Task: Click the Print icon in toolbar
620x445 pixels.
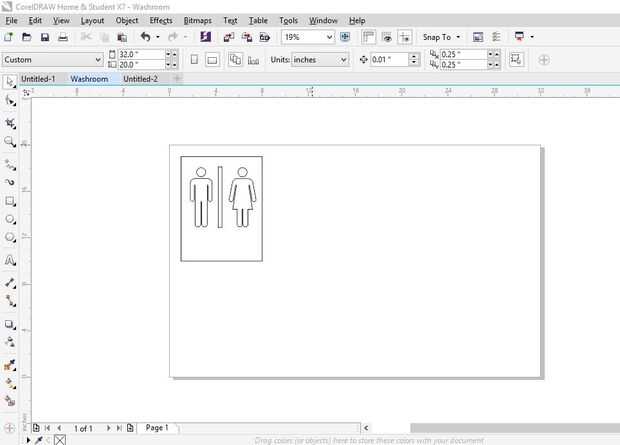Action: (63, 37)
